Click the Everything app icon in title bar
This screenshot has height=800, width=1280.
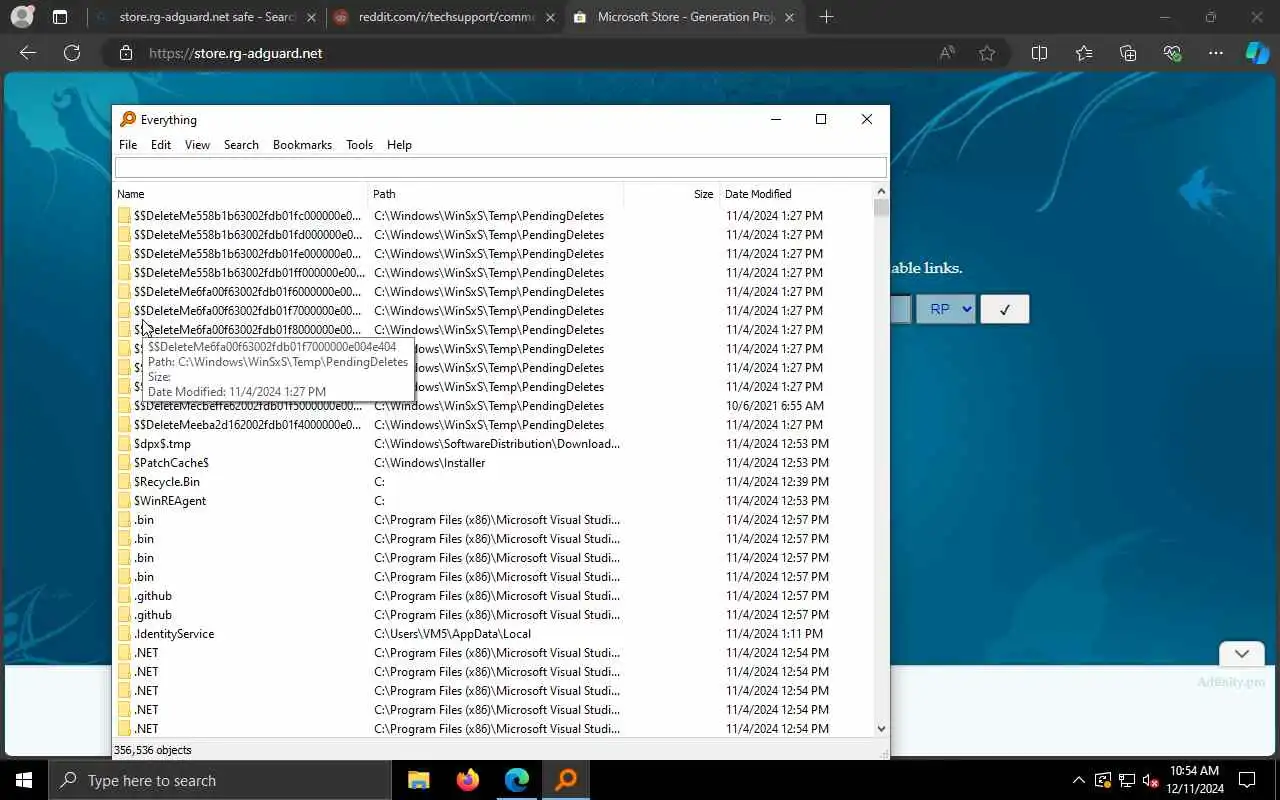tap(128, 120)
